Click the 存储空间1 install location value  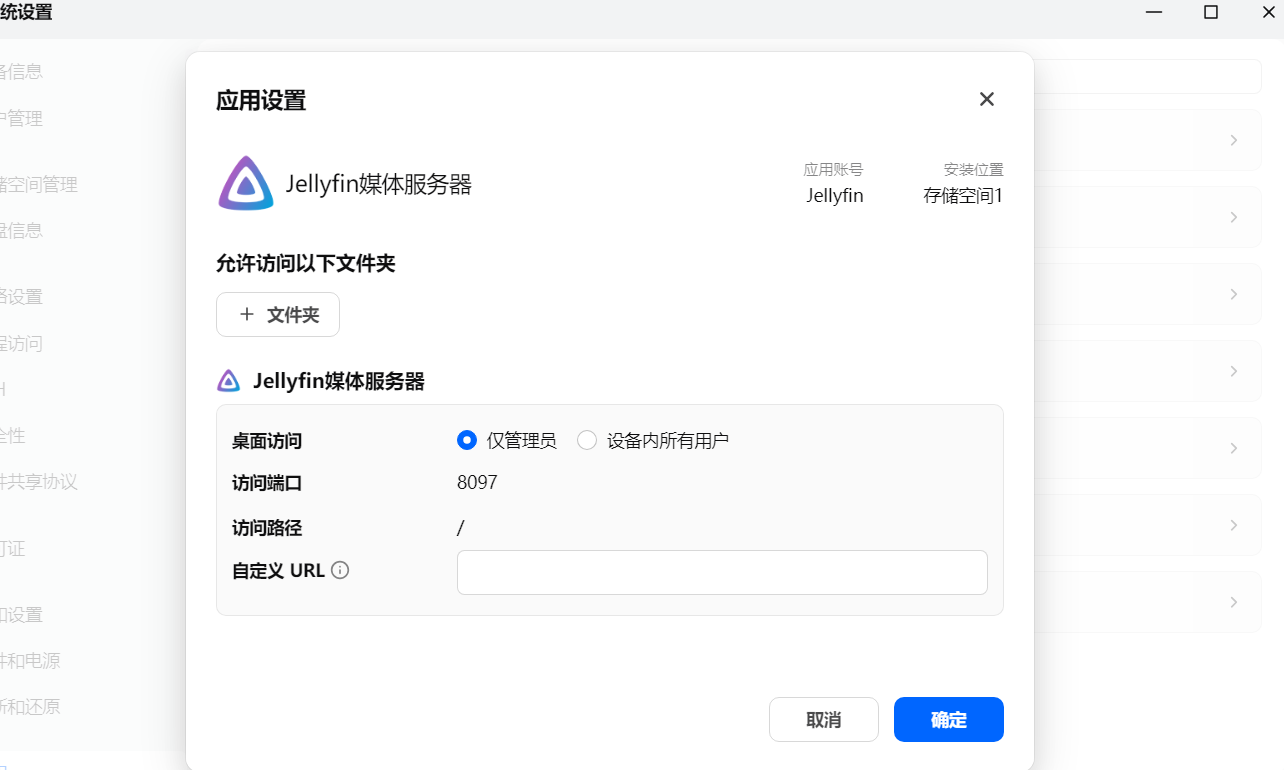(963, 196)
